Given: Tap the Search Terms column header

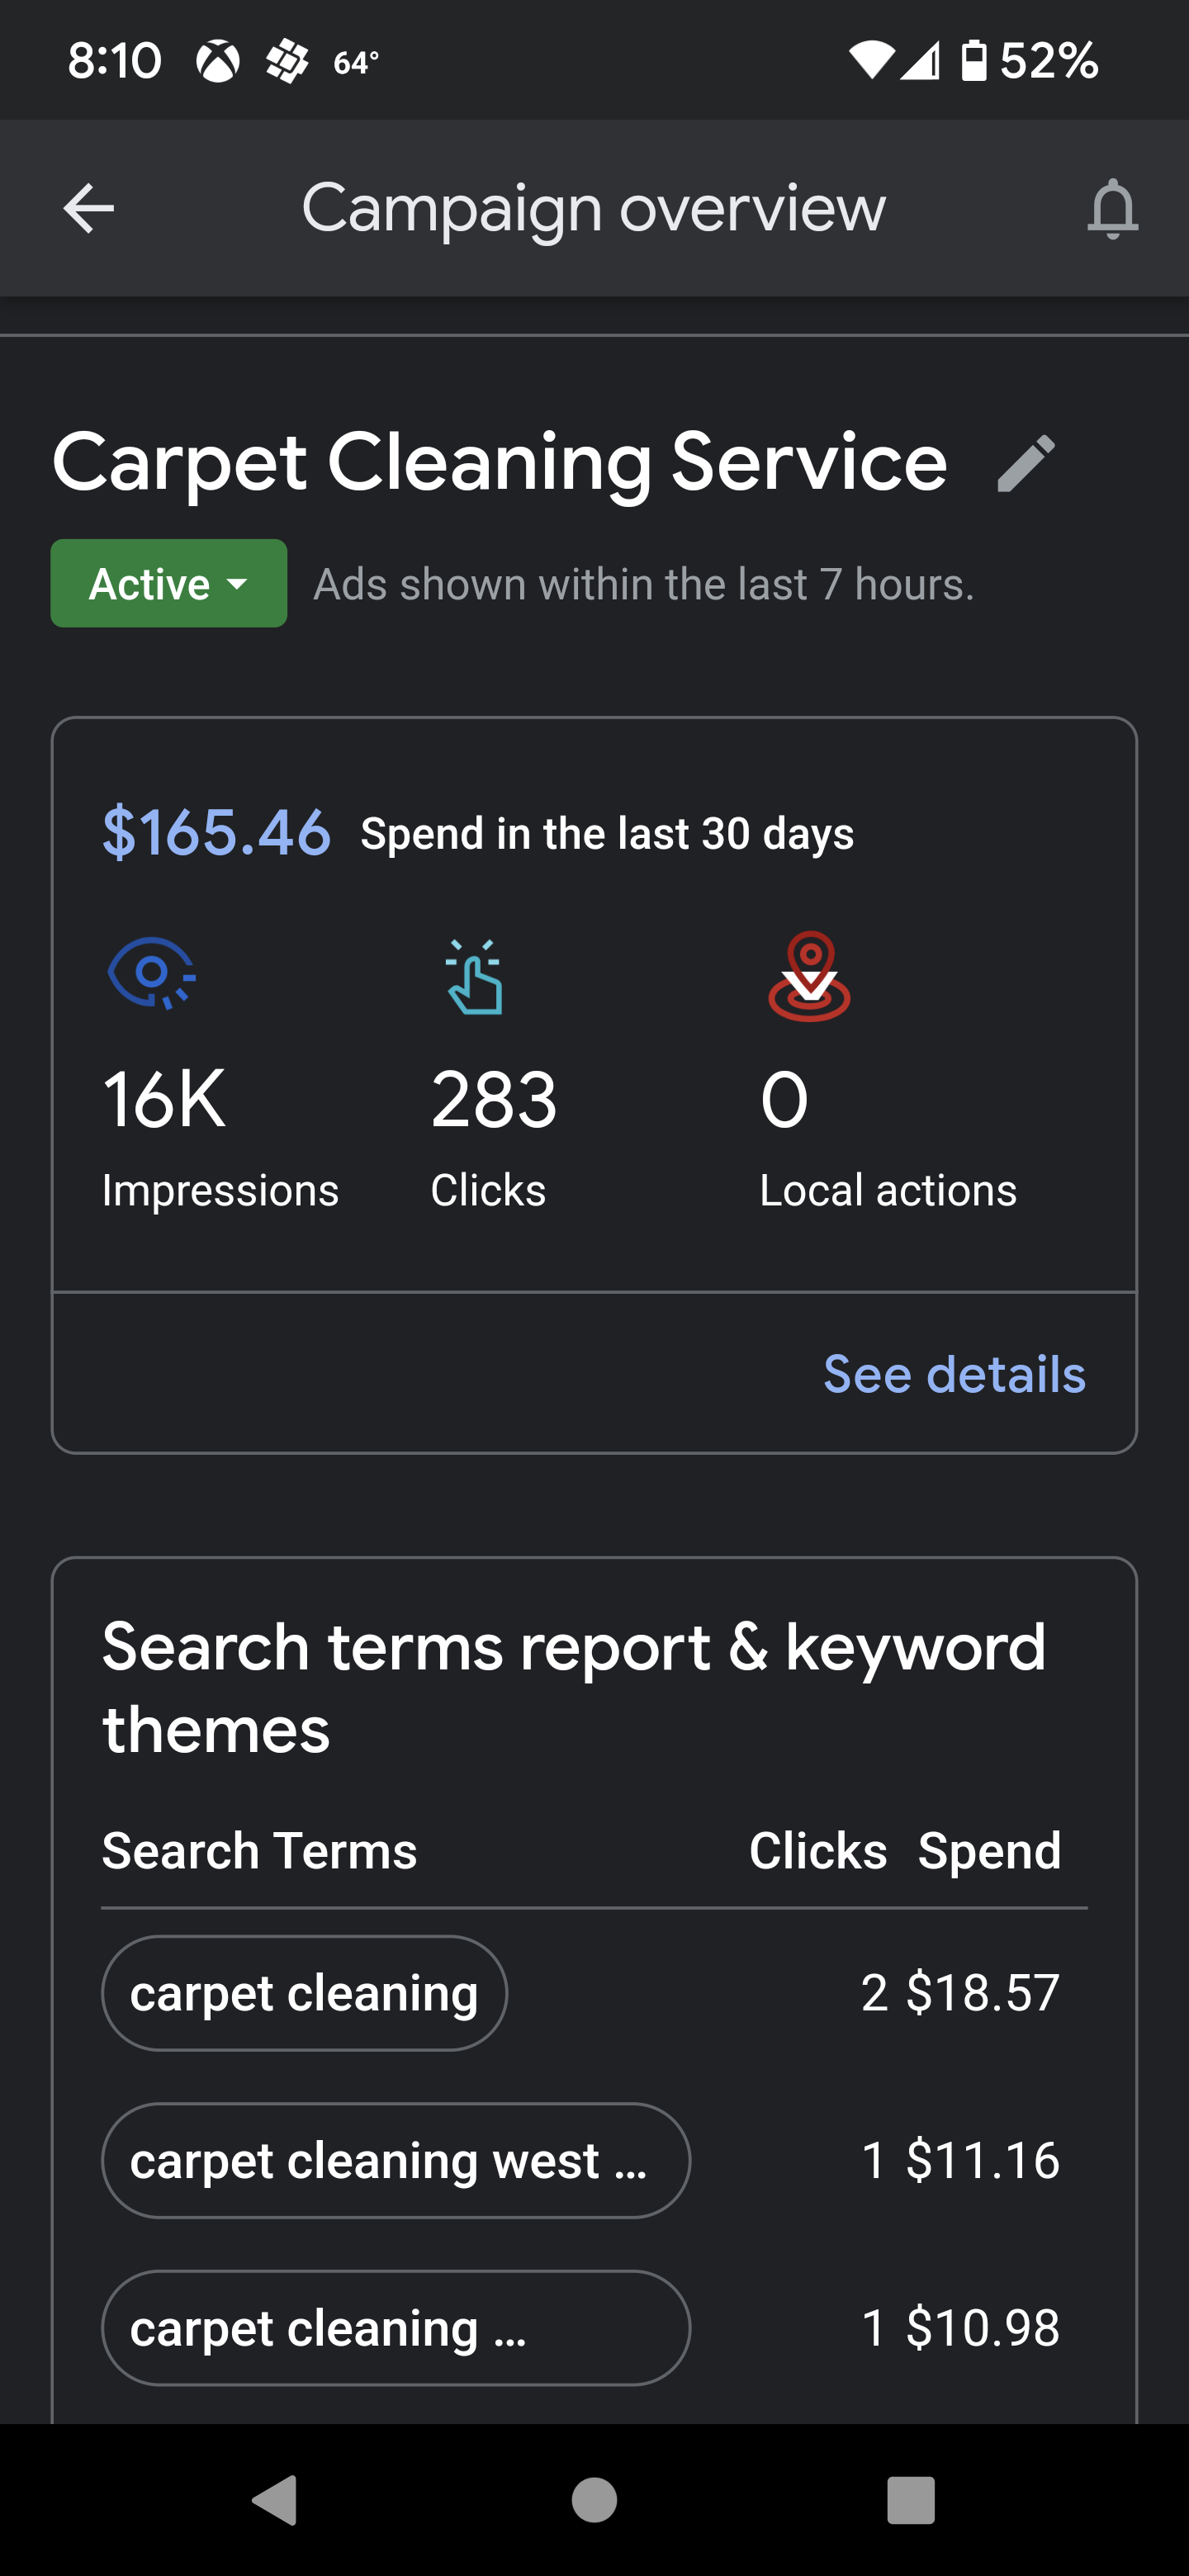Looking at the screenshot, I should [259, 1850].
